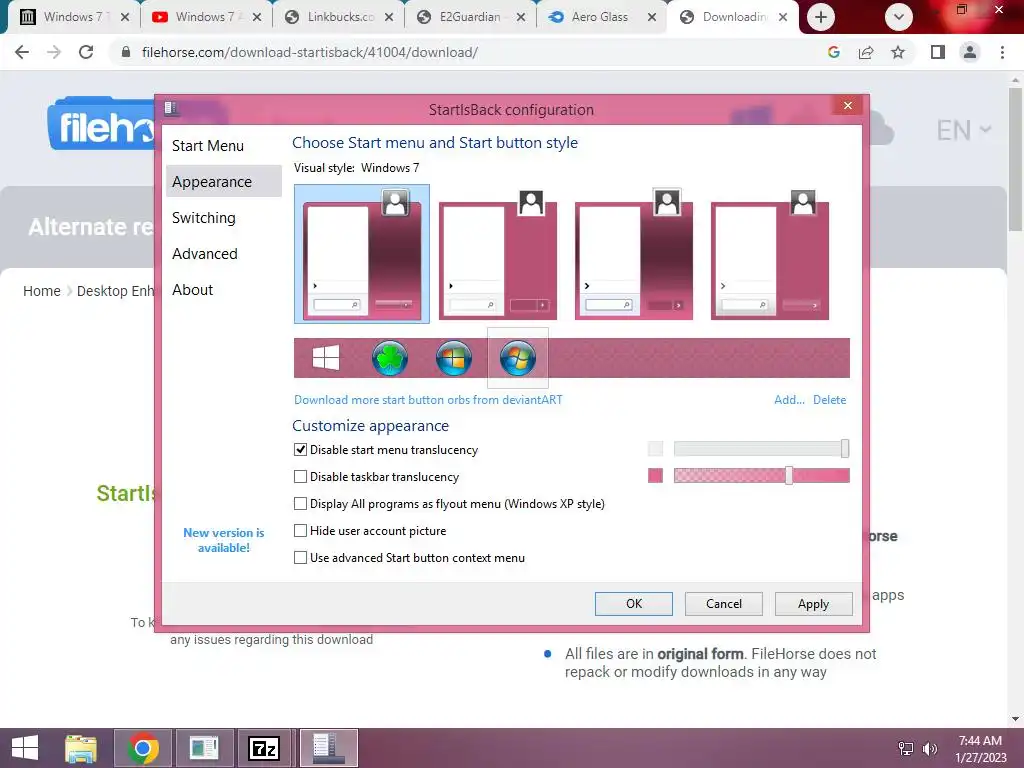This screenshot has width=1024, height=768.
Task: Select the fourth start menu style thumbnail
Action: tap(769, 253)
